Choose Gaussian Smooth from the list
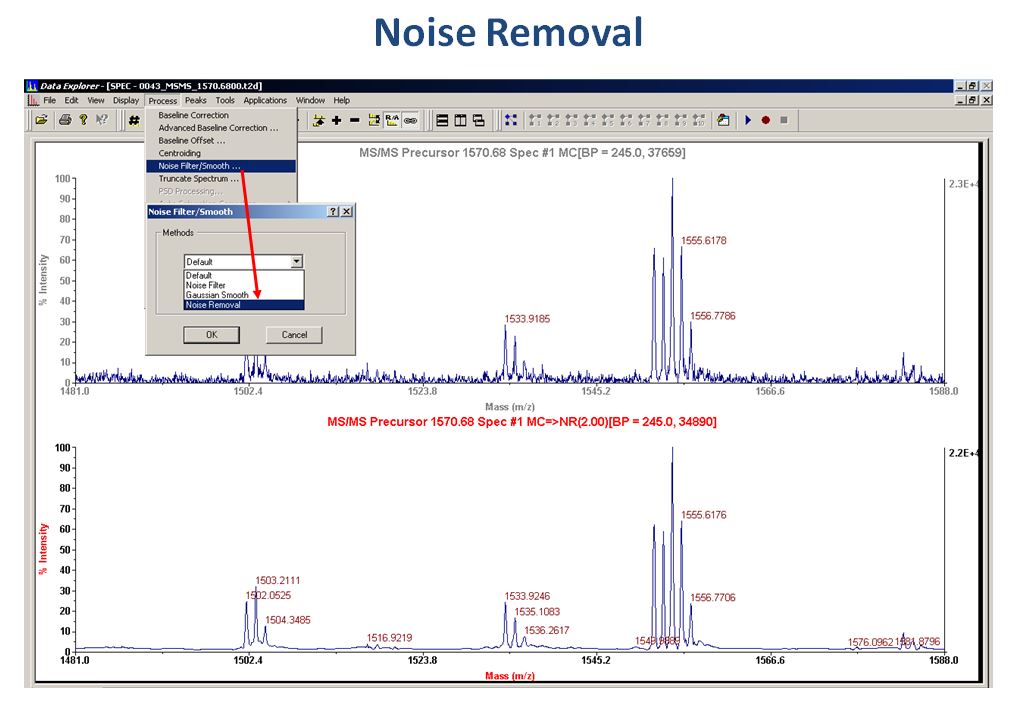 click(217, 295)
